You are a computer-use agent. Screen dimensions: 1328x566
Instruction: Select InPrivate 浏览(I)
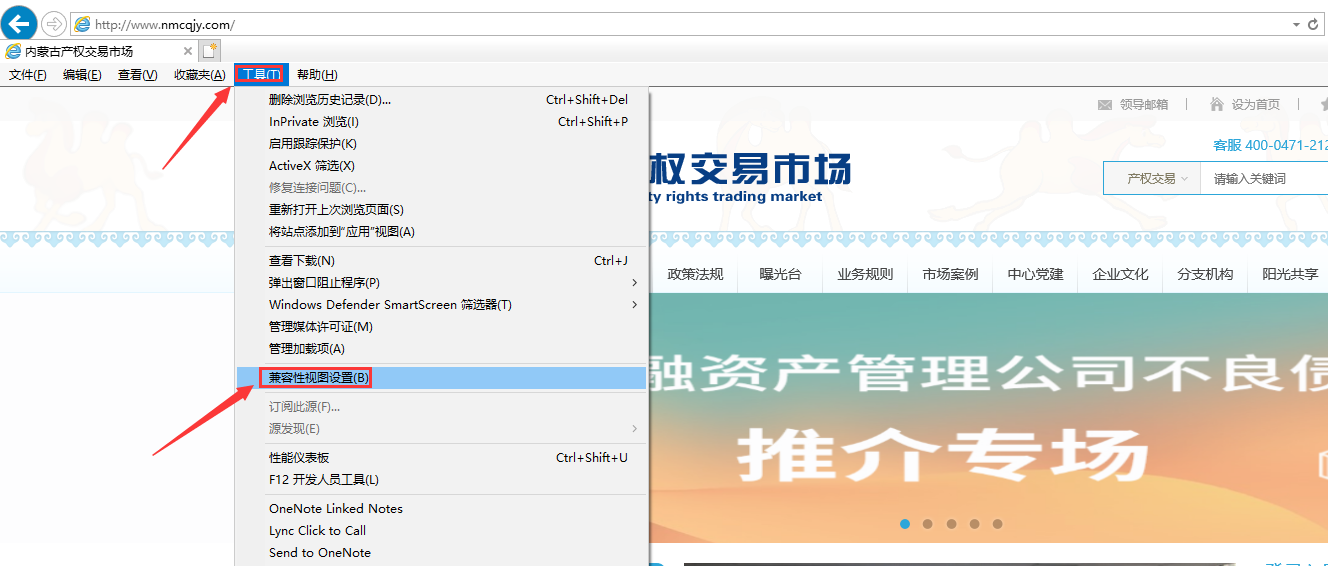[442, 122]
